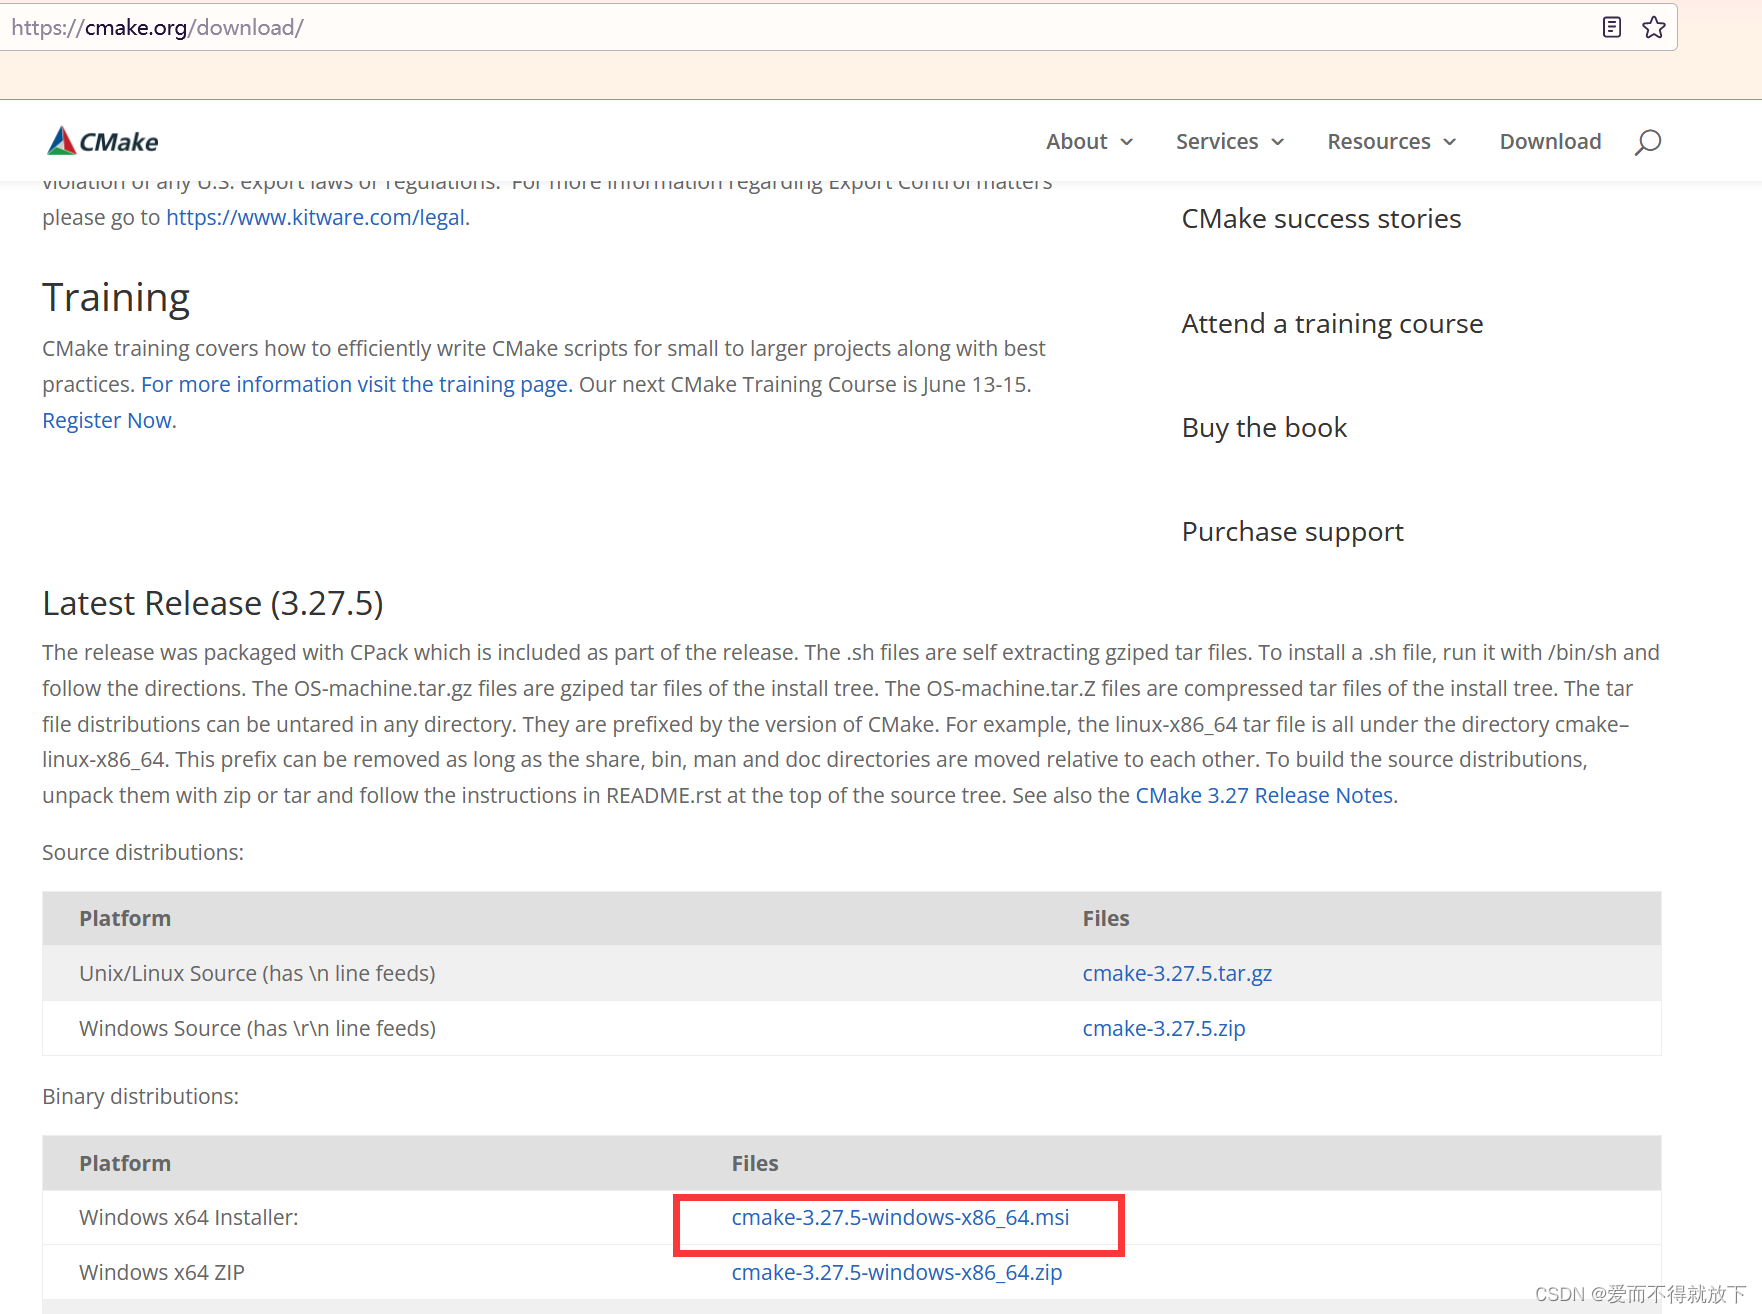This screenshot has height=1314, width=1762.
Task: Select 'Binary distributions:' label
Action: (x=140, y=1096)
